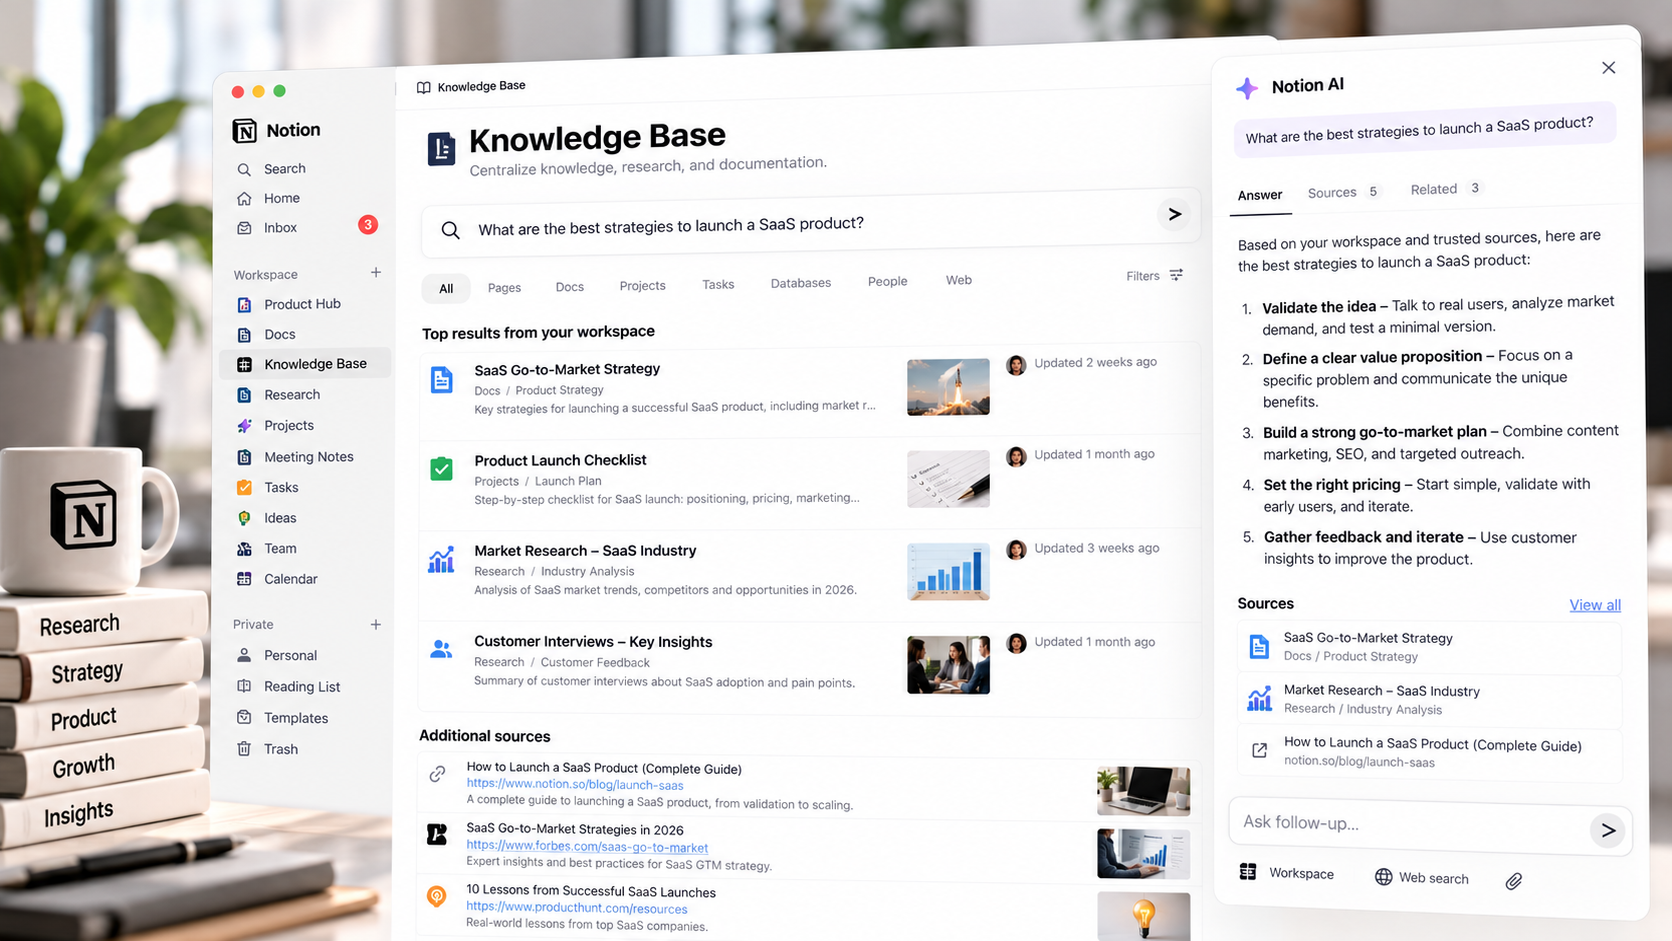This screenshot has height=941, width=1672.
Task: Open Market Research source card in Notion AI
Action: (x=1429, y=699)
